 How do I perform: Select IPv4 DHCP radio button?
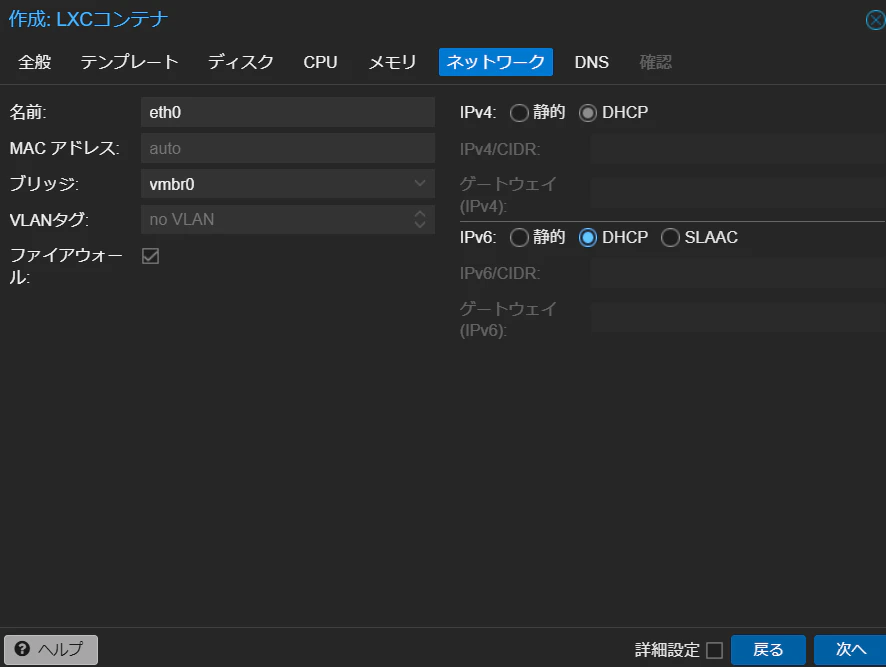pos(588,113)
